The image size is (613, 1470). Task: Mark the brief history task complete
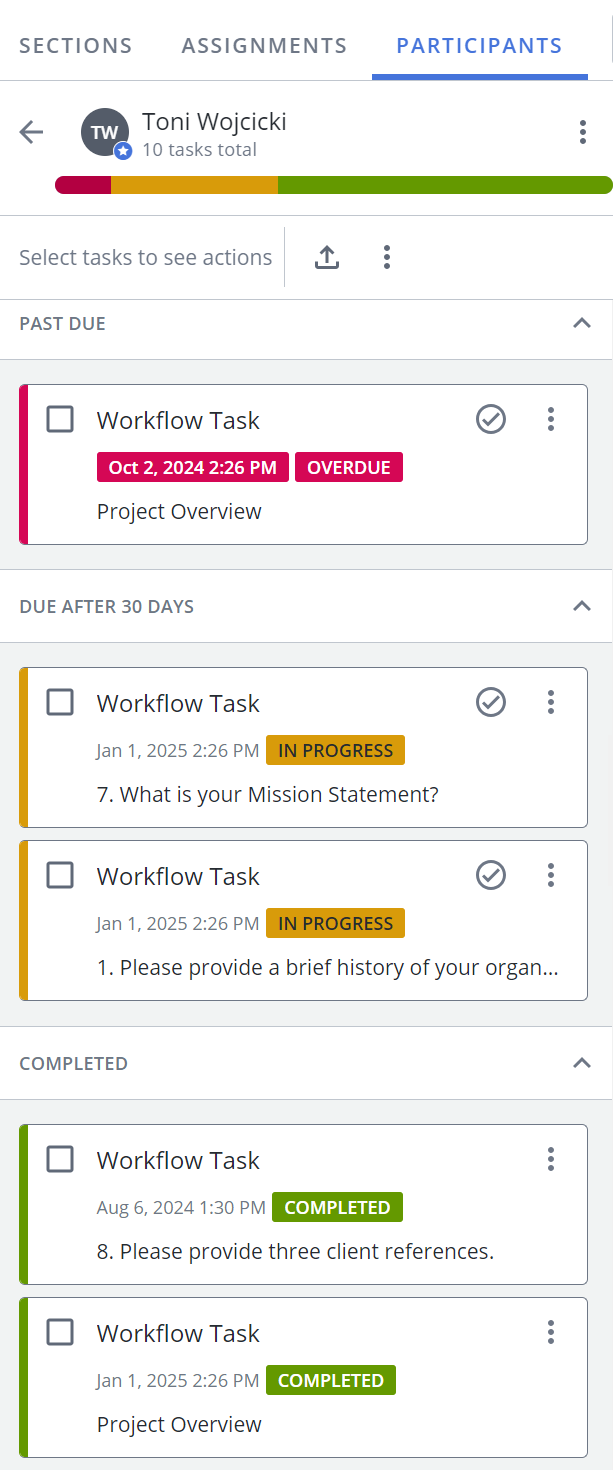(x=491, y=875)
